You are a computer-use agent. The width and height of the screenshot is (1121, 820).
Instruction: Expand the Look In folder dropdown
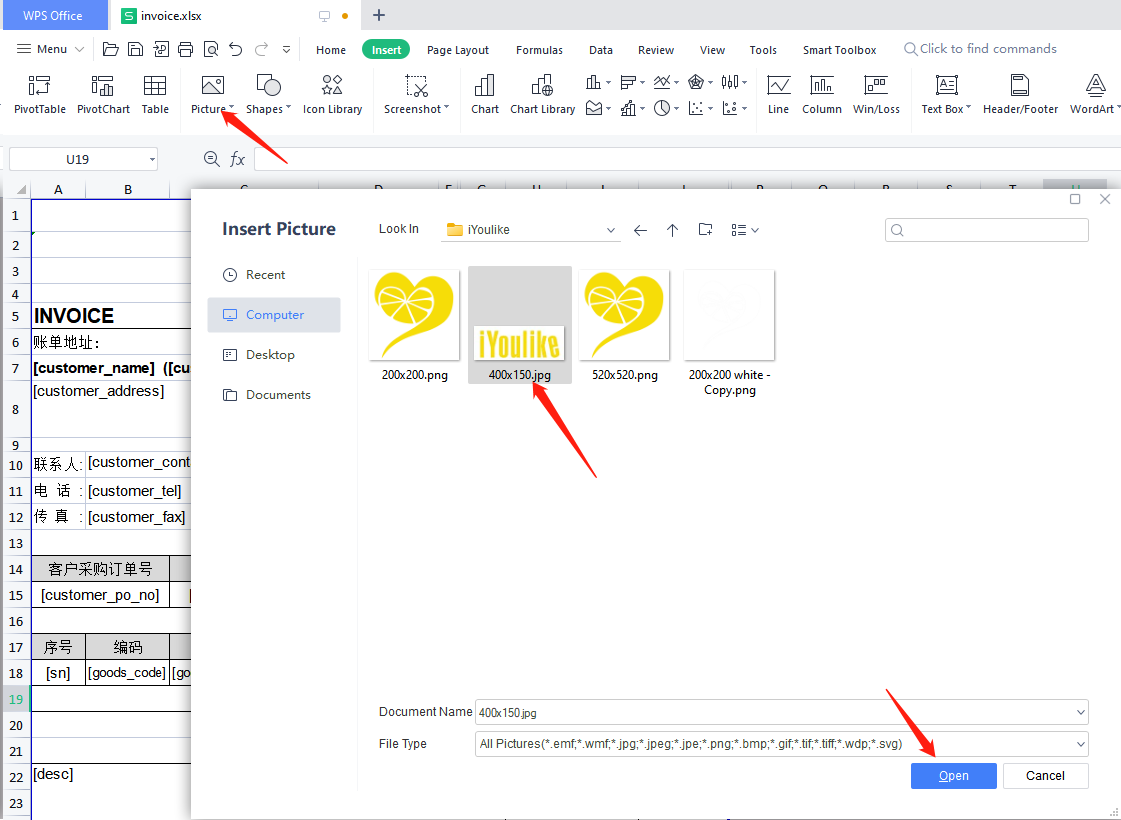click(611, 230)
